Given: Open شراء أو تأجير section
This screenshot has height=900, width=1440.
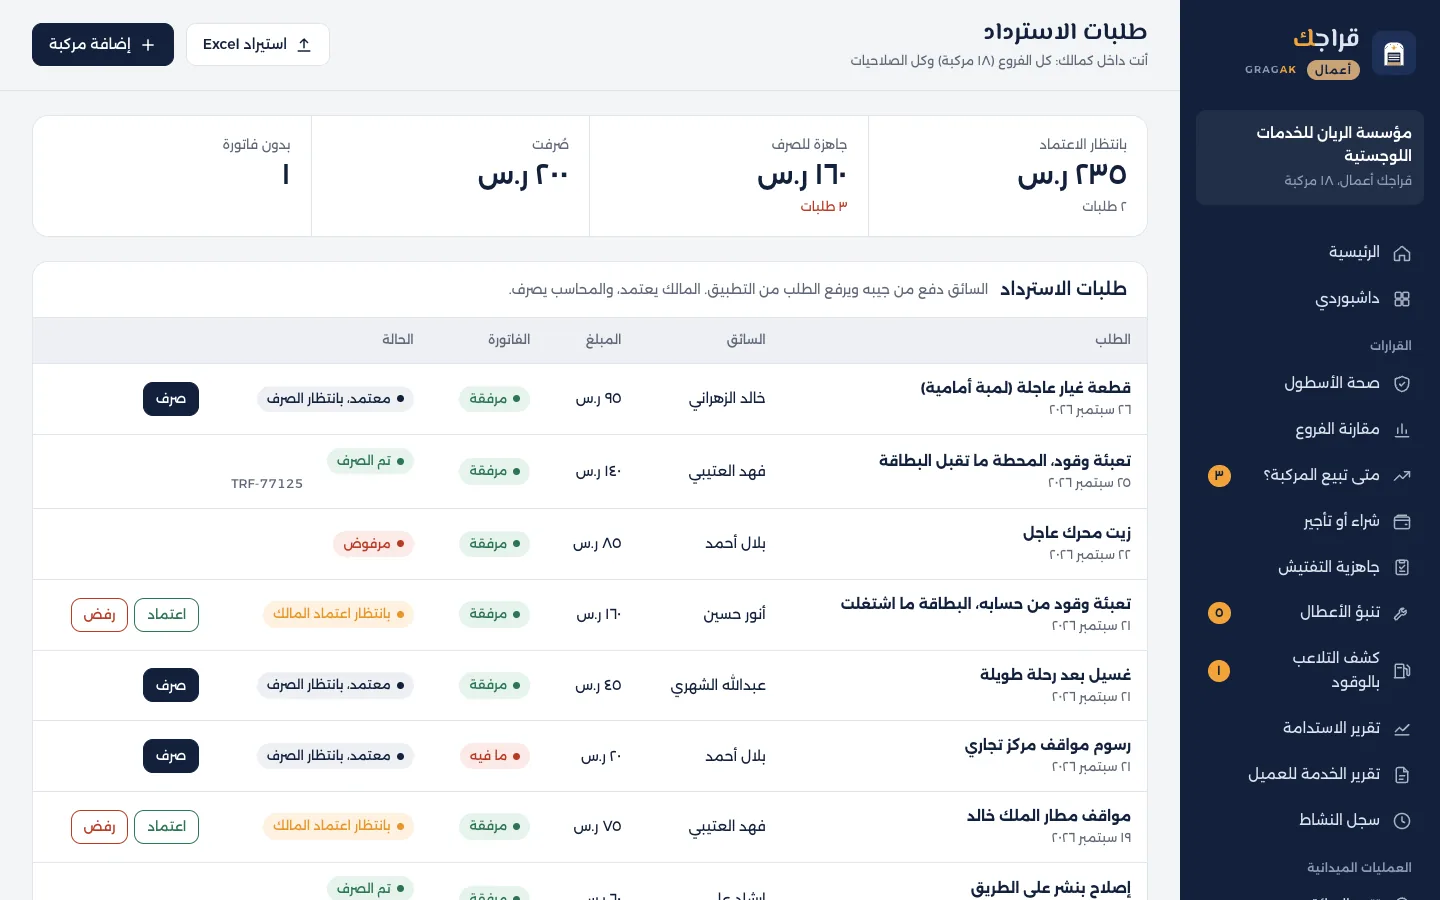Looking at the screenshot, I should click(1310, 522).
